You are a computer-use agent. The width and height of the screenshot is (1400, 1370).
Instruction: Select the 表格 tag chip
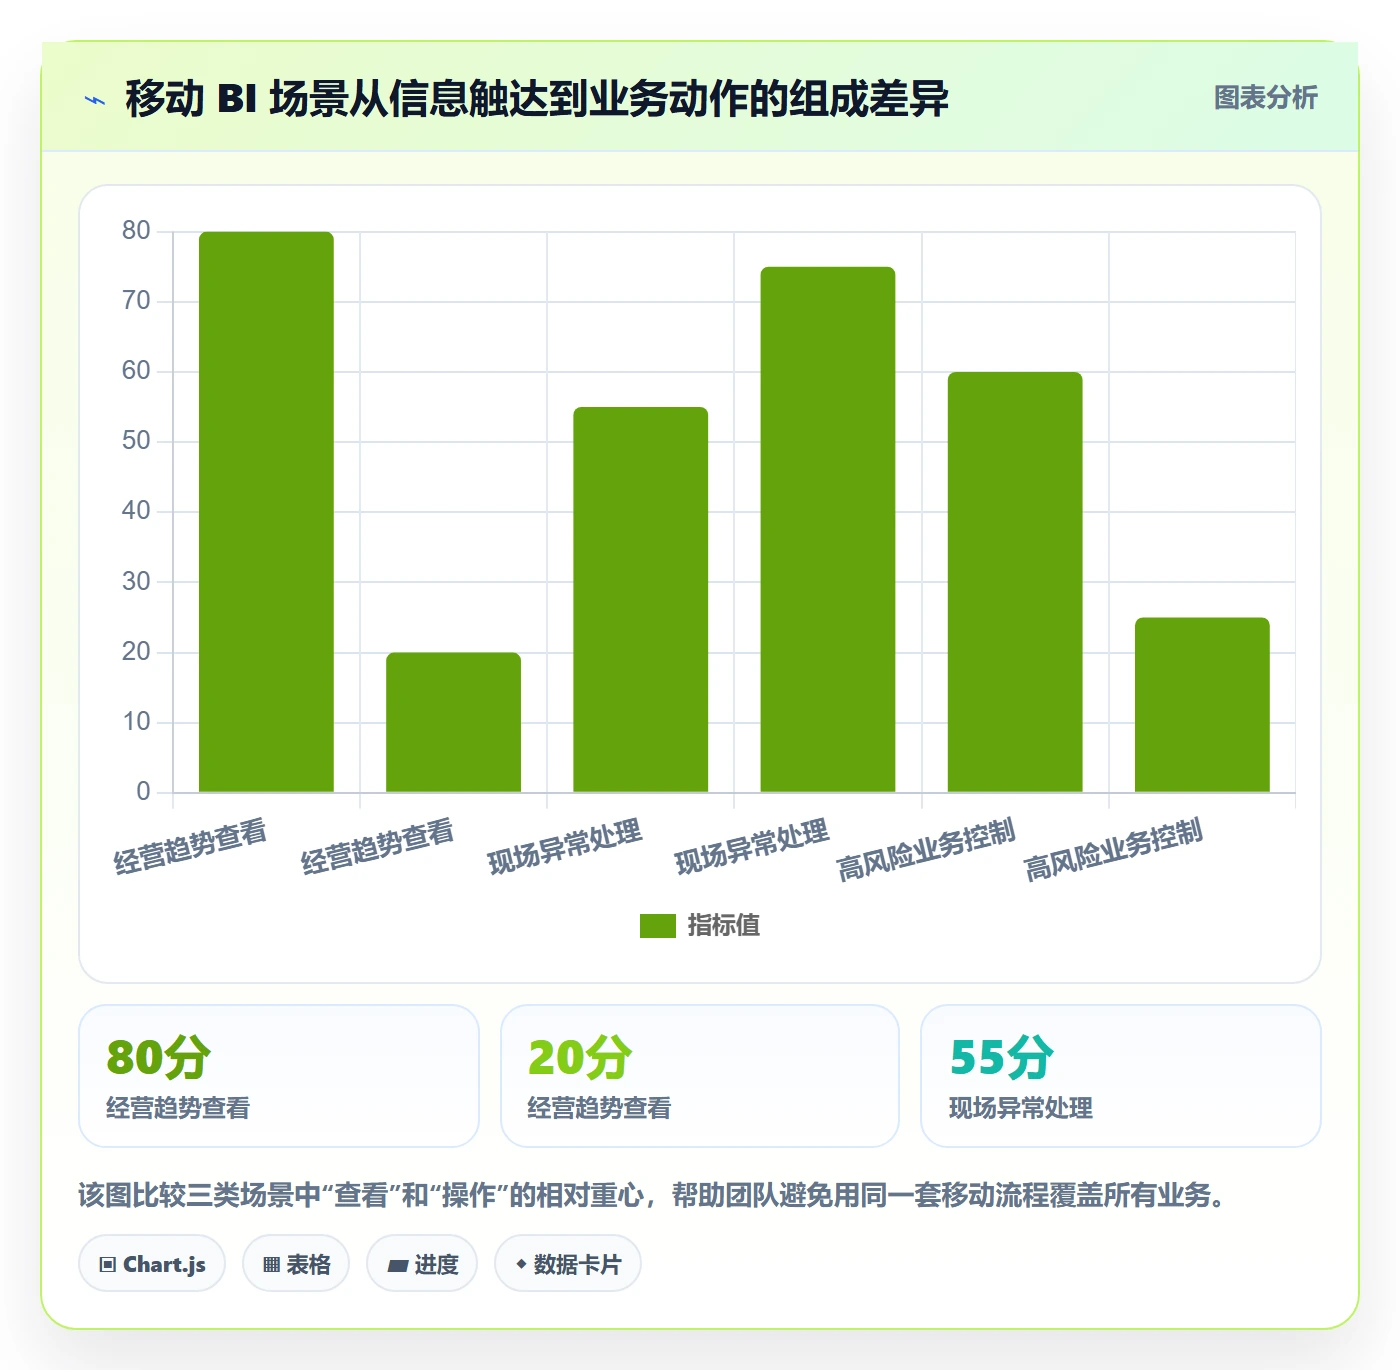click(x=296, y=1264)
